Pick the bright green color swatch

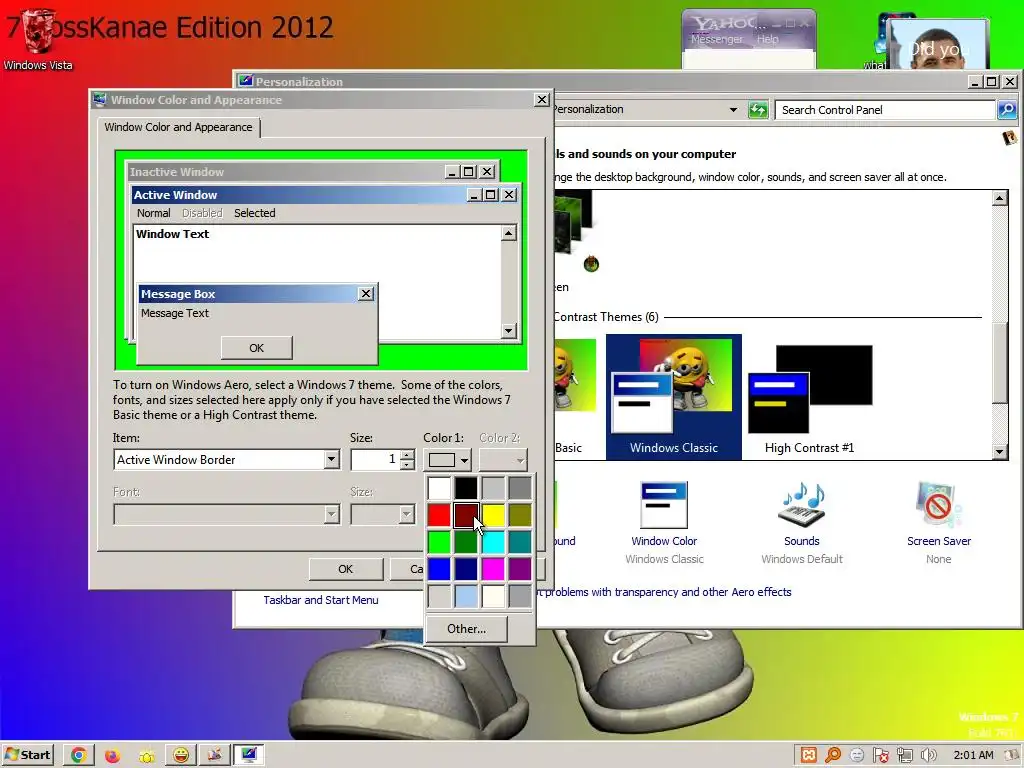pos(439,542)
